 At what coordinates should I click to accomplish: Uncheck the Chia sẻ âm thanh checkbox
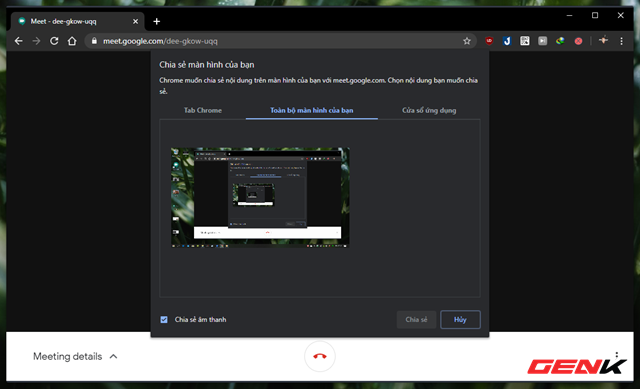[x=164, y=320]
